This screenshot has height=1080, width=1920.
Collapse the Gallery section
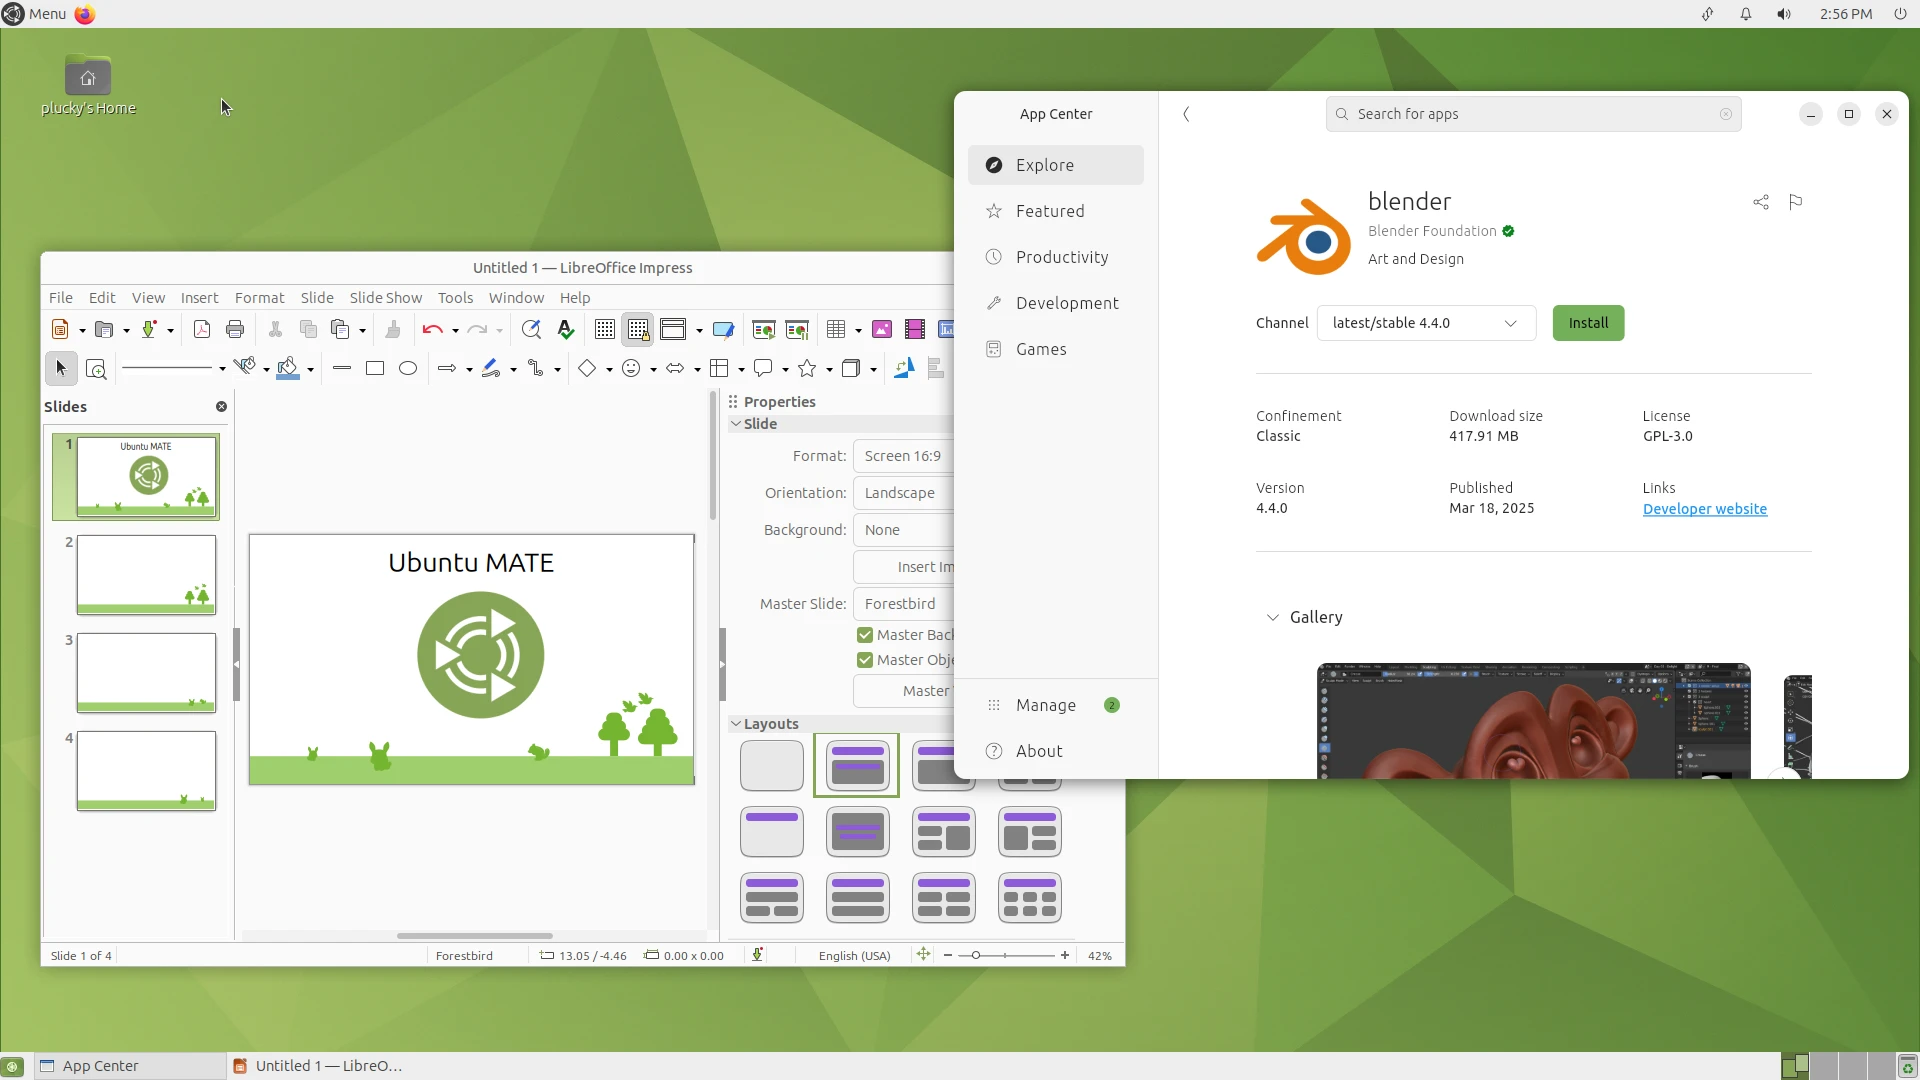pyautogui.click(x=1273, y=618)
